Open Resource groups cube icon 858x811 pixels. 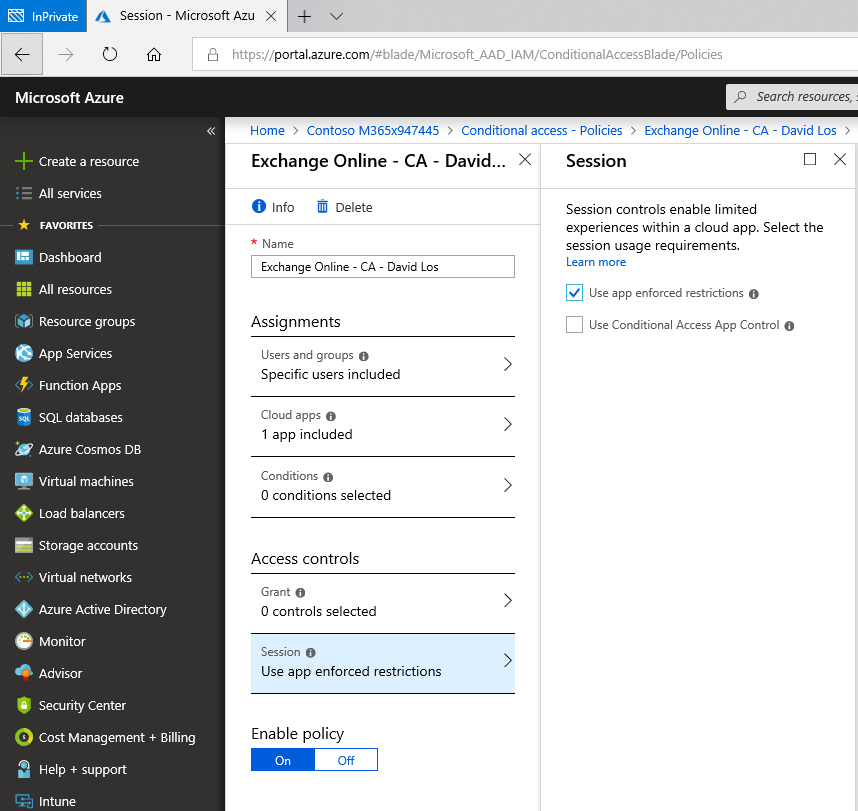click(24, 321)
